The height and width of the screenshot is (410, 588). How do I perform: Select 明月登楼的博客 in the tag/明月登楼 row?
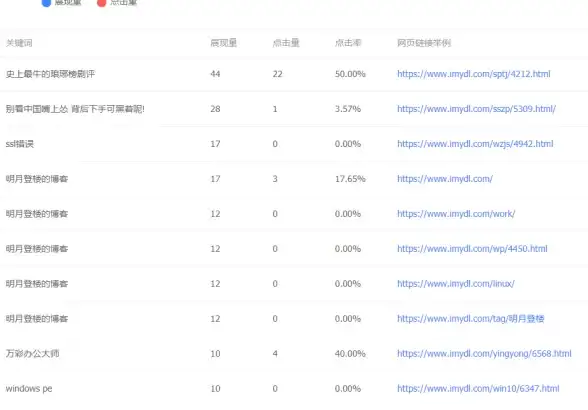(x=37, y=318)
